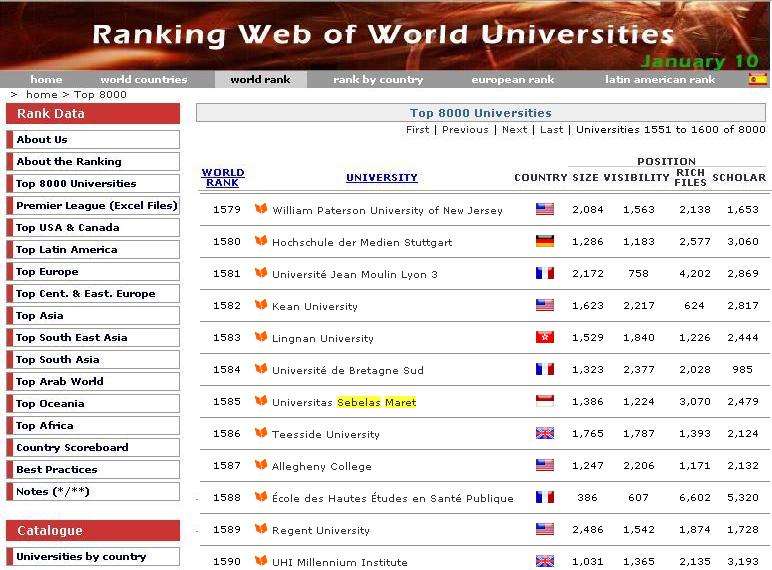Open Notes (*/**) sidebar item
The image size is (772, 570).
(x=94, y=491)
